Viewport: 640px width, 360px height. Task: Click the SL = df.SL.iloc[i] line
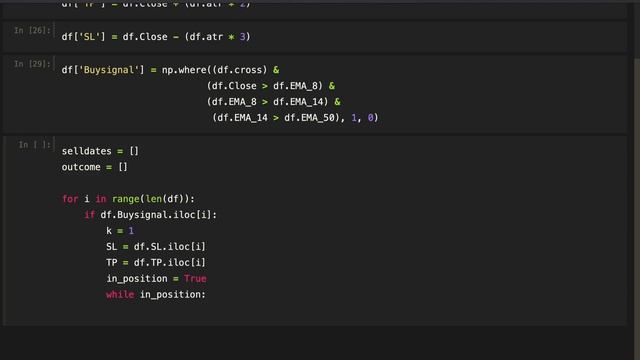click(x=156, y=247)
